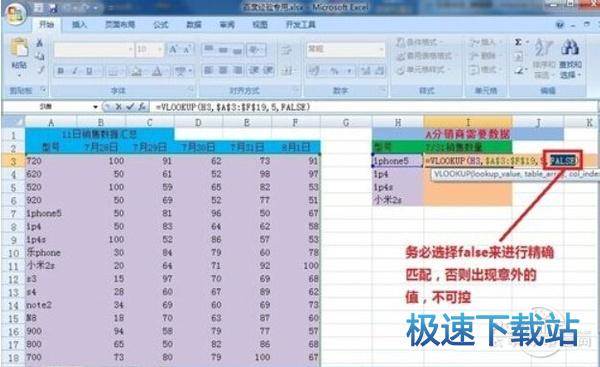Image resolution: width=600 pixels, height=367 pixels.
Task: Apply the Fill Color bucket
Action: click(x=136, y=71)
